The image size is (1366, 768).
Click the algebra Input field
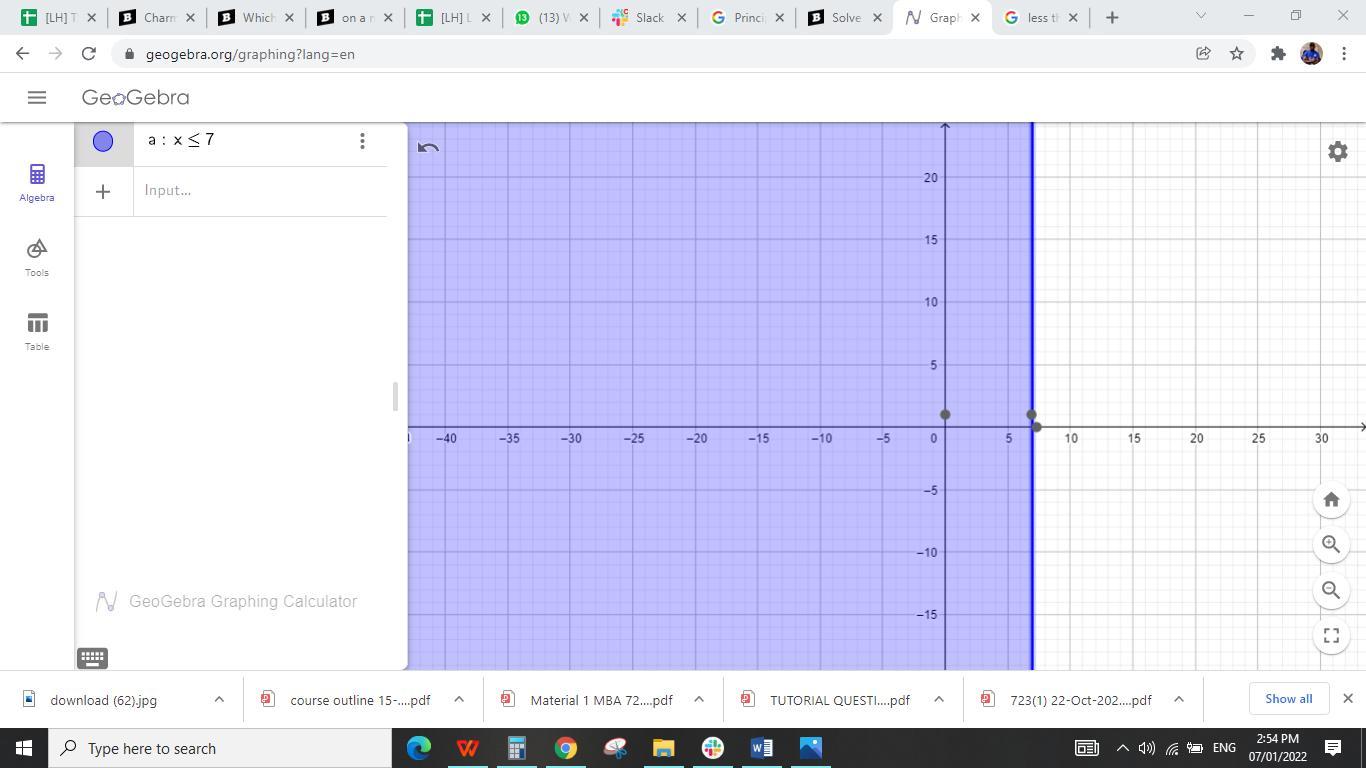[260, 190]
